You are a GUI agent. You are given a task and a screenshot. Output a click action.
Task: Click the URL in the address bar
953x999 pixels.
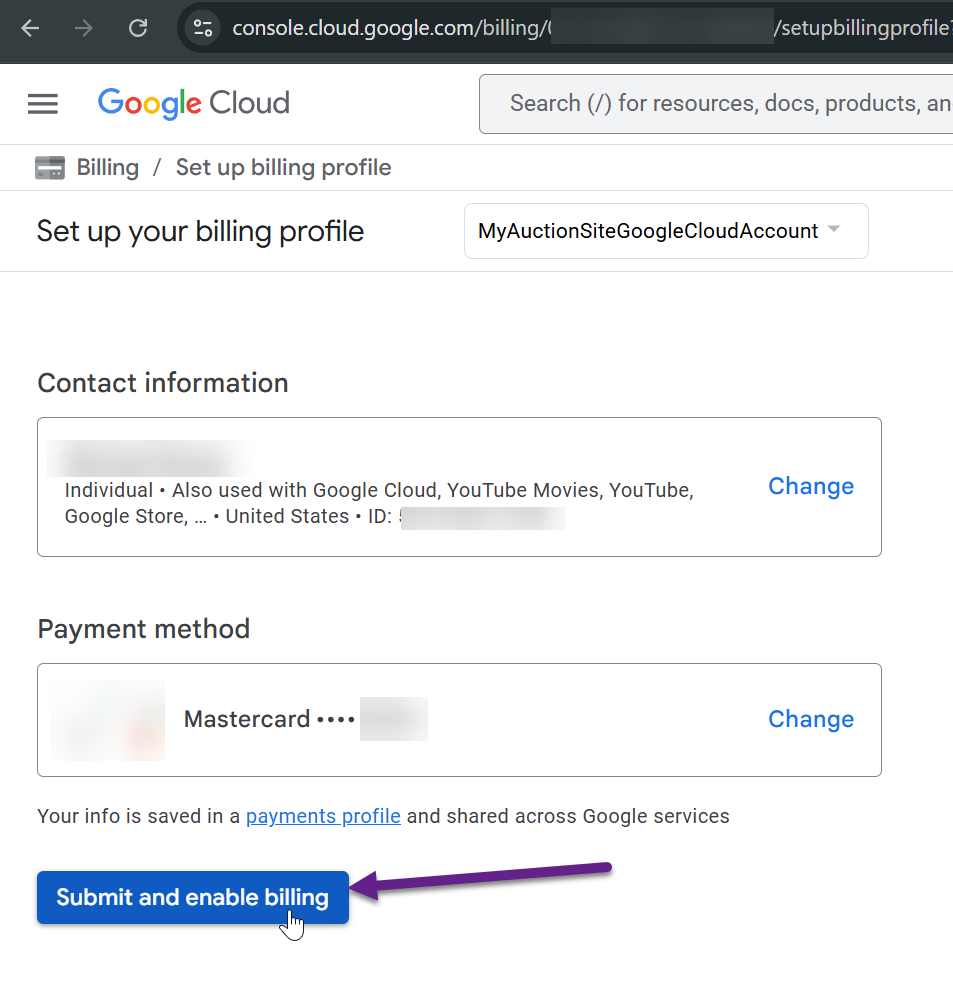tap(591, 28)
